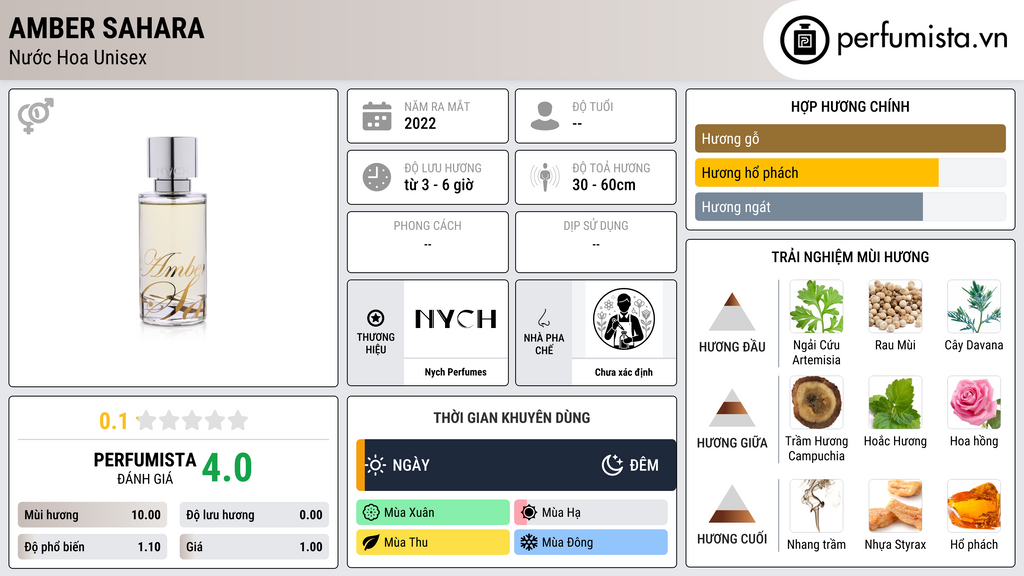Click the perfumista.vn bottle logo
This screenshot has height=576, width=1024.
tap(804, 40)
